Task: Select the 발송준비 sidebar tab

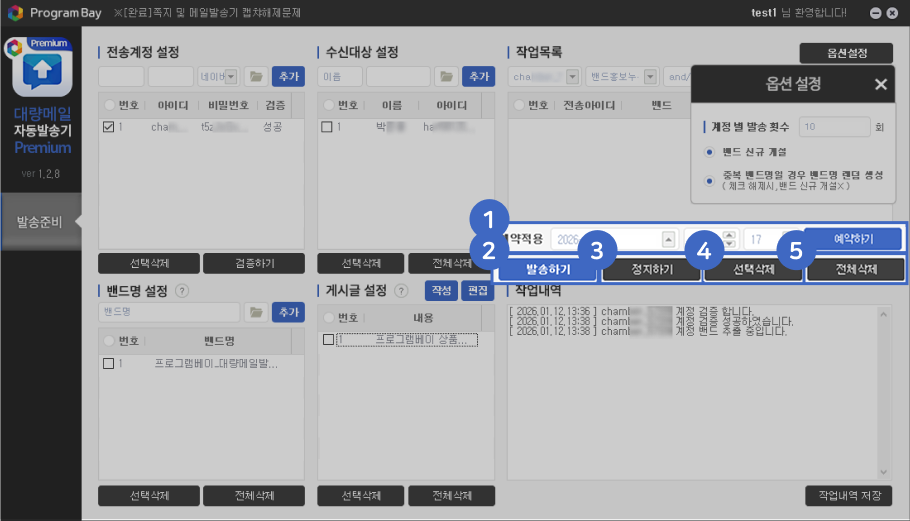Action: 40,221
